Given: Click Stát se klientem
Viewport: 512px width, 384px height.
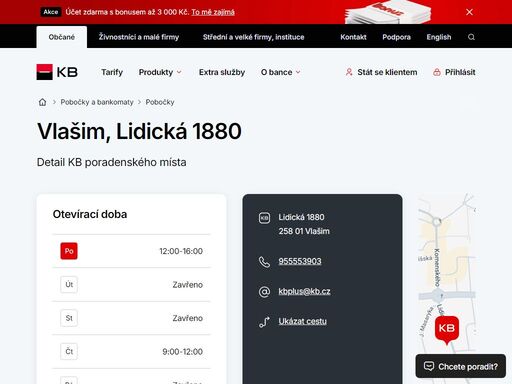Looking at the screenshot, I should 381,72.
